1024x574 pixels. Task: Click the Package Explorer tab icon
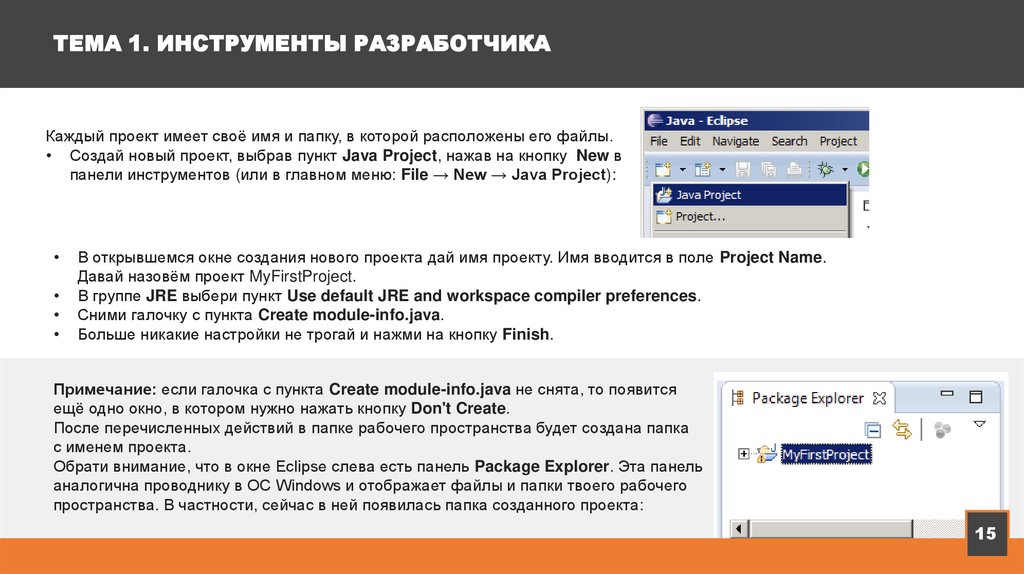(738, 398)
